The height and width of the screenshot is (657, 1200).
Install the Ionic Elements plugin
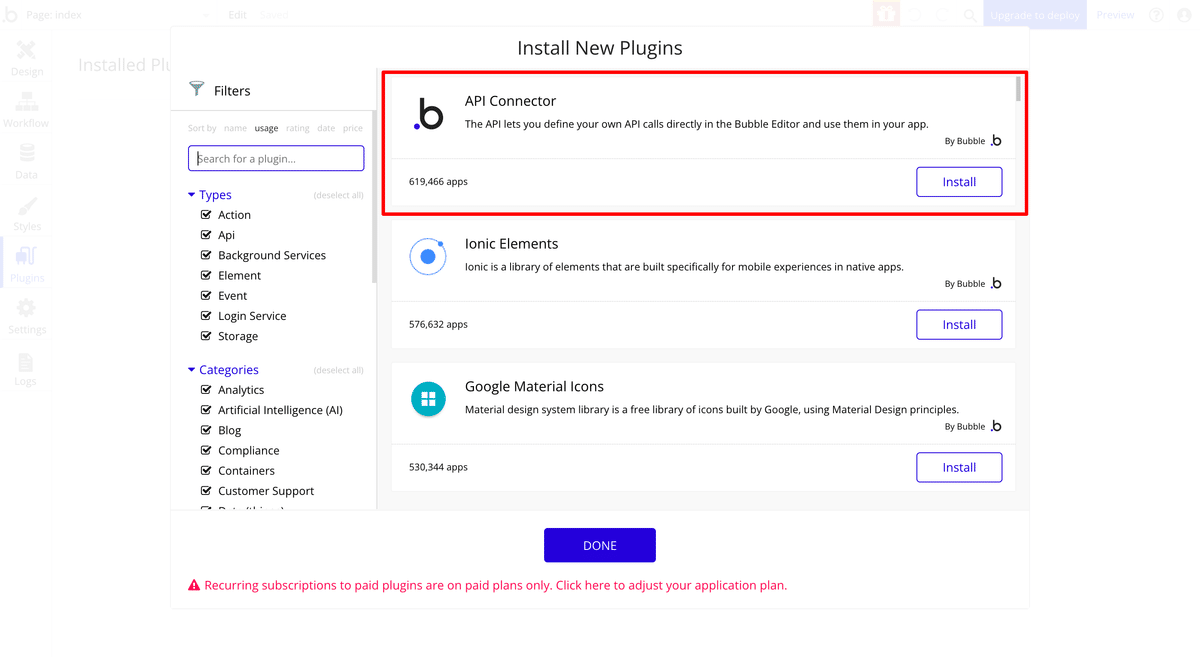coord(959,325)
